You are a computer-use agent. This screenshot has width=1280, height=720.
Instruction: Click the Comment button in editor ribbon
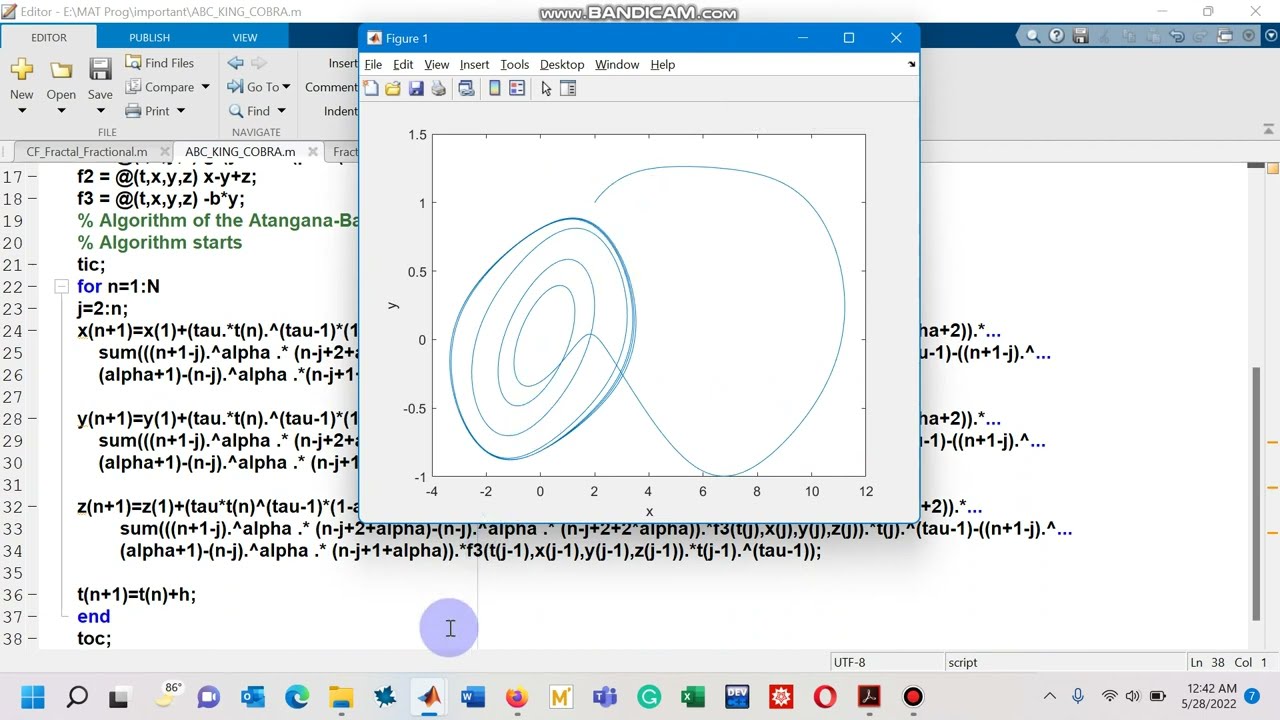point(331,87)
